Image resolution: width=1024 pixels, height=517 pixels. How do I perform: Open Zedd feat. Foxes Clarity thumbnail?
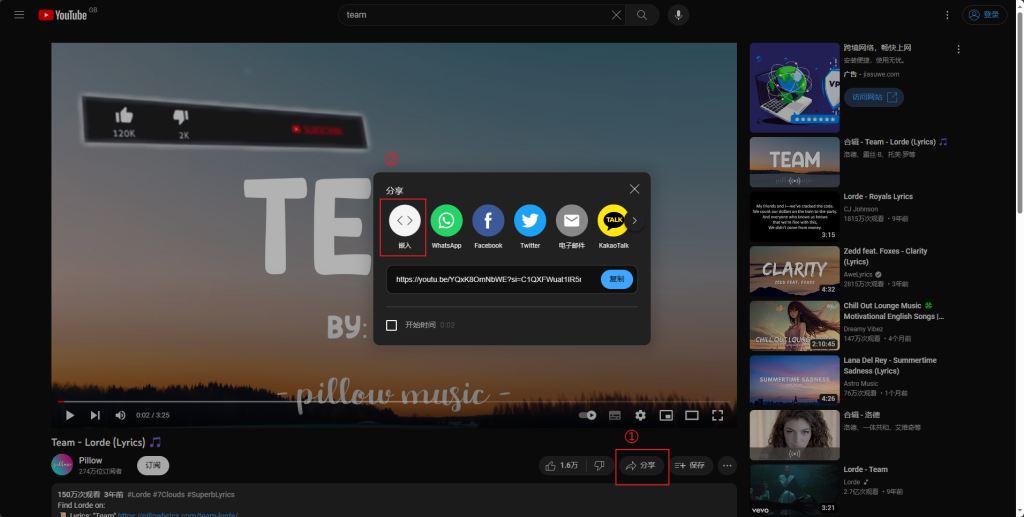[794, 270]
